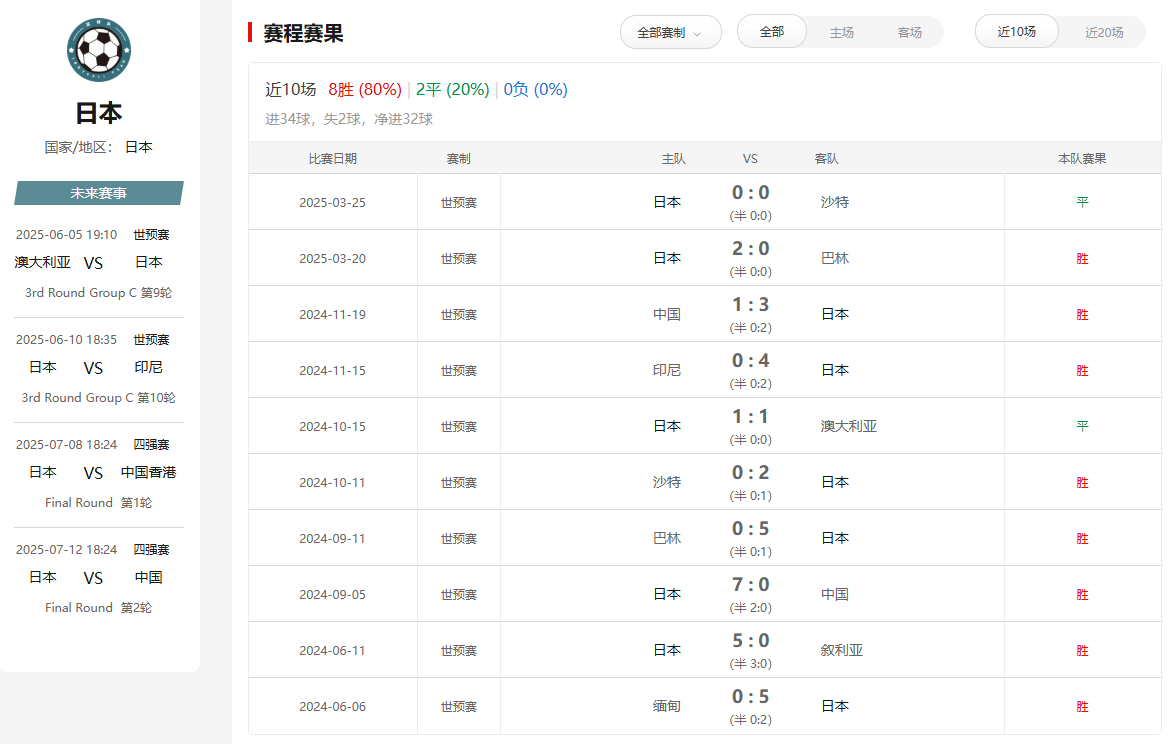Screen dimensions: 1169x744
Task: Click 缅甸 home team on 2024-06-06
Action: click(x=667, y=706)
